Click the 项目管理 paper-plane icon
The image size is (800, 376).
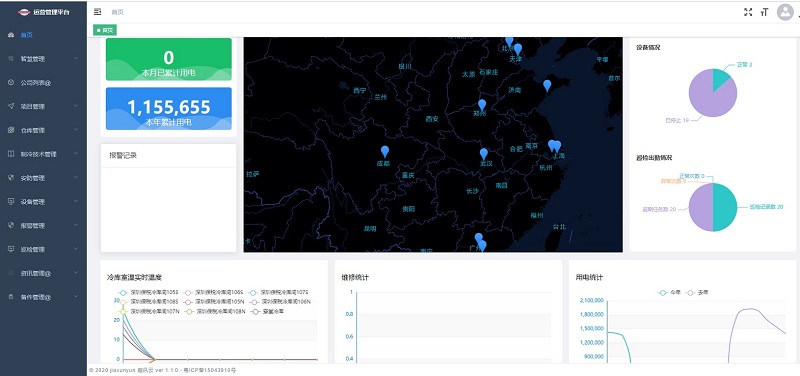tap(11, 106)
